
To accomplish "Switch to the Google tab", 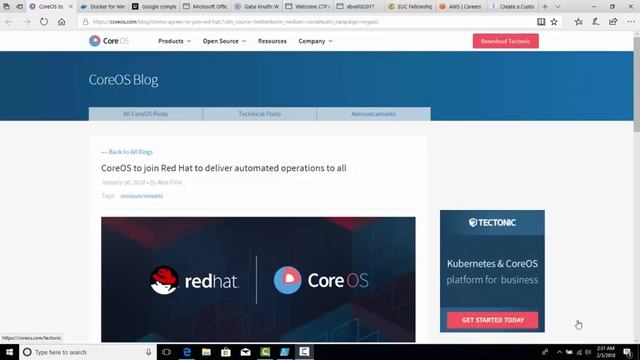I will coord(154,7).
